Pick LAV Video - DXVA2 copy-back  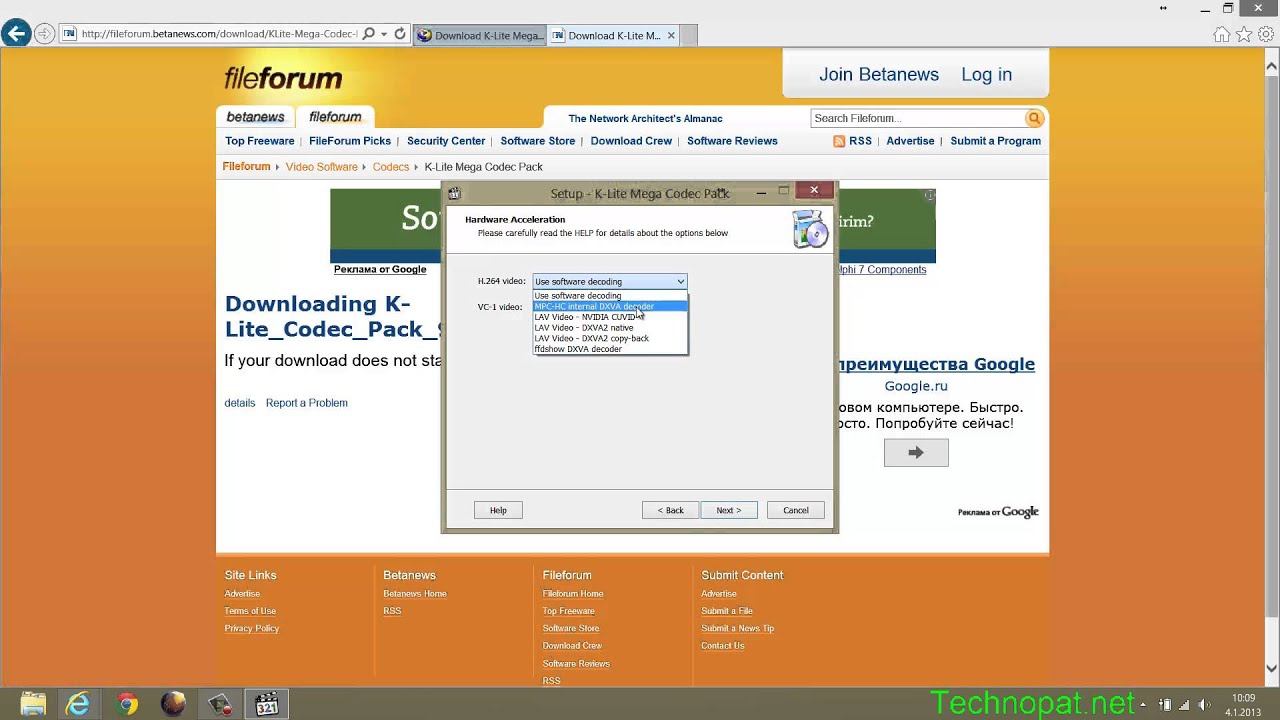(x=610, y=338)
